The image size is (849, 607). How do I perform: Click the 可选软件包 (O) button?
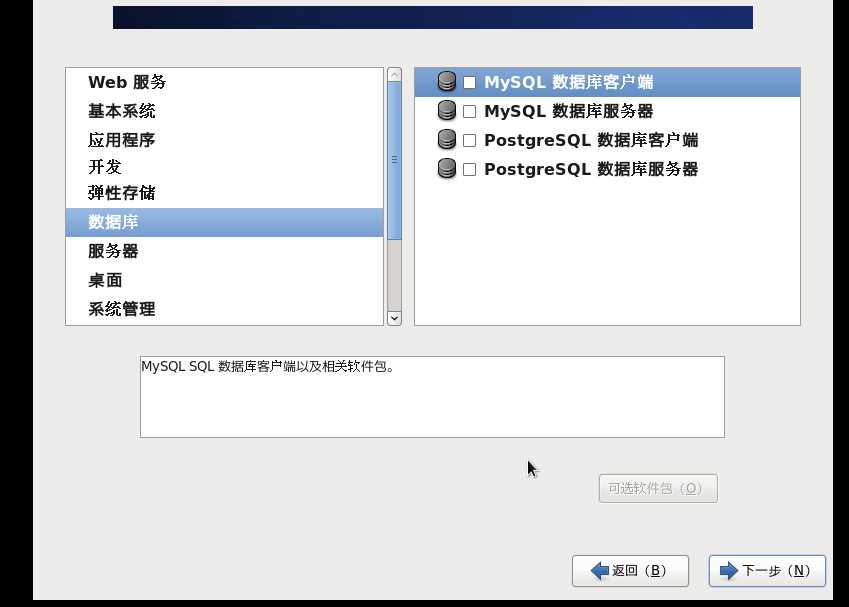coord(658,488)
